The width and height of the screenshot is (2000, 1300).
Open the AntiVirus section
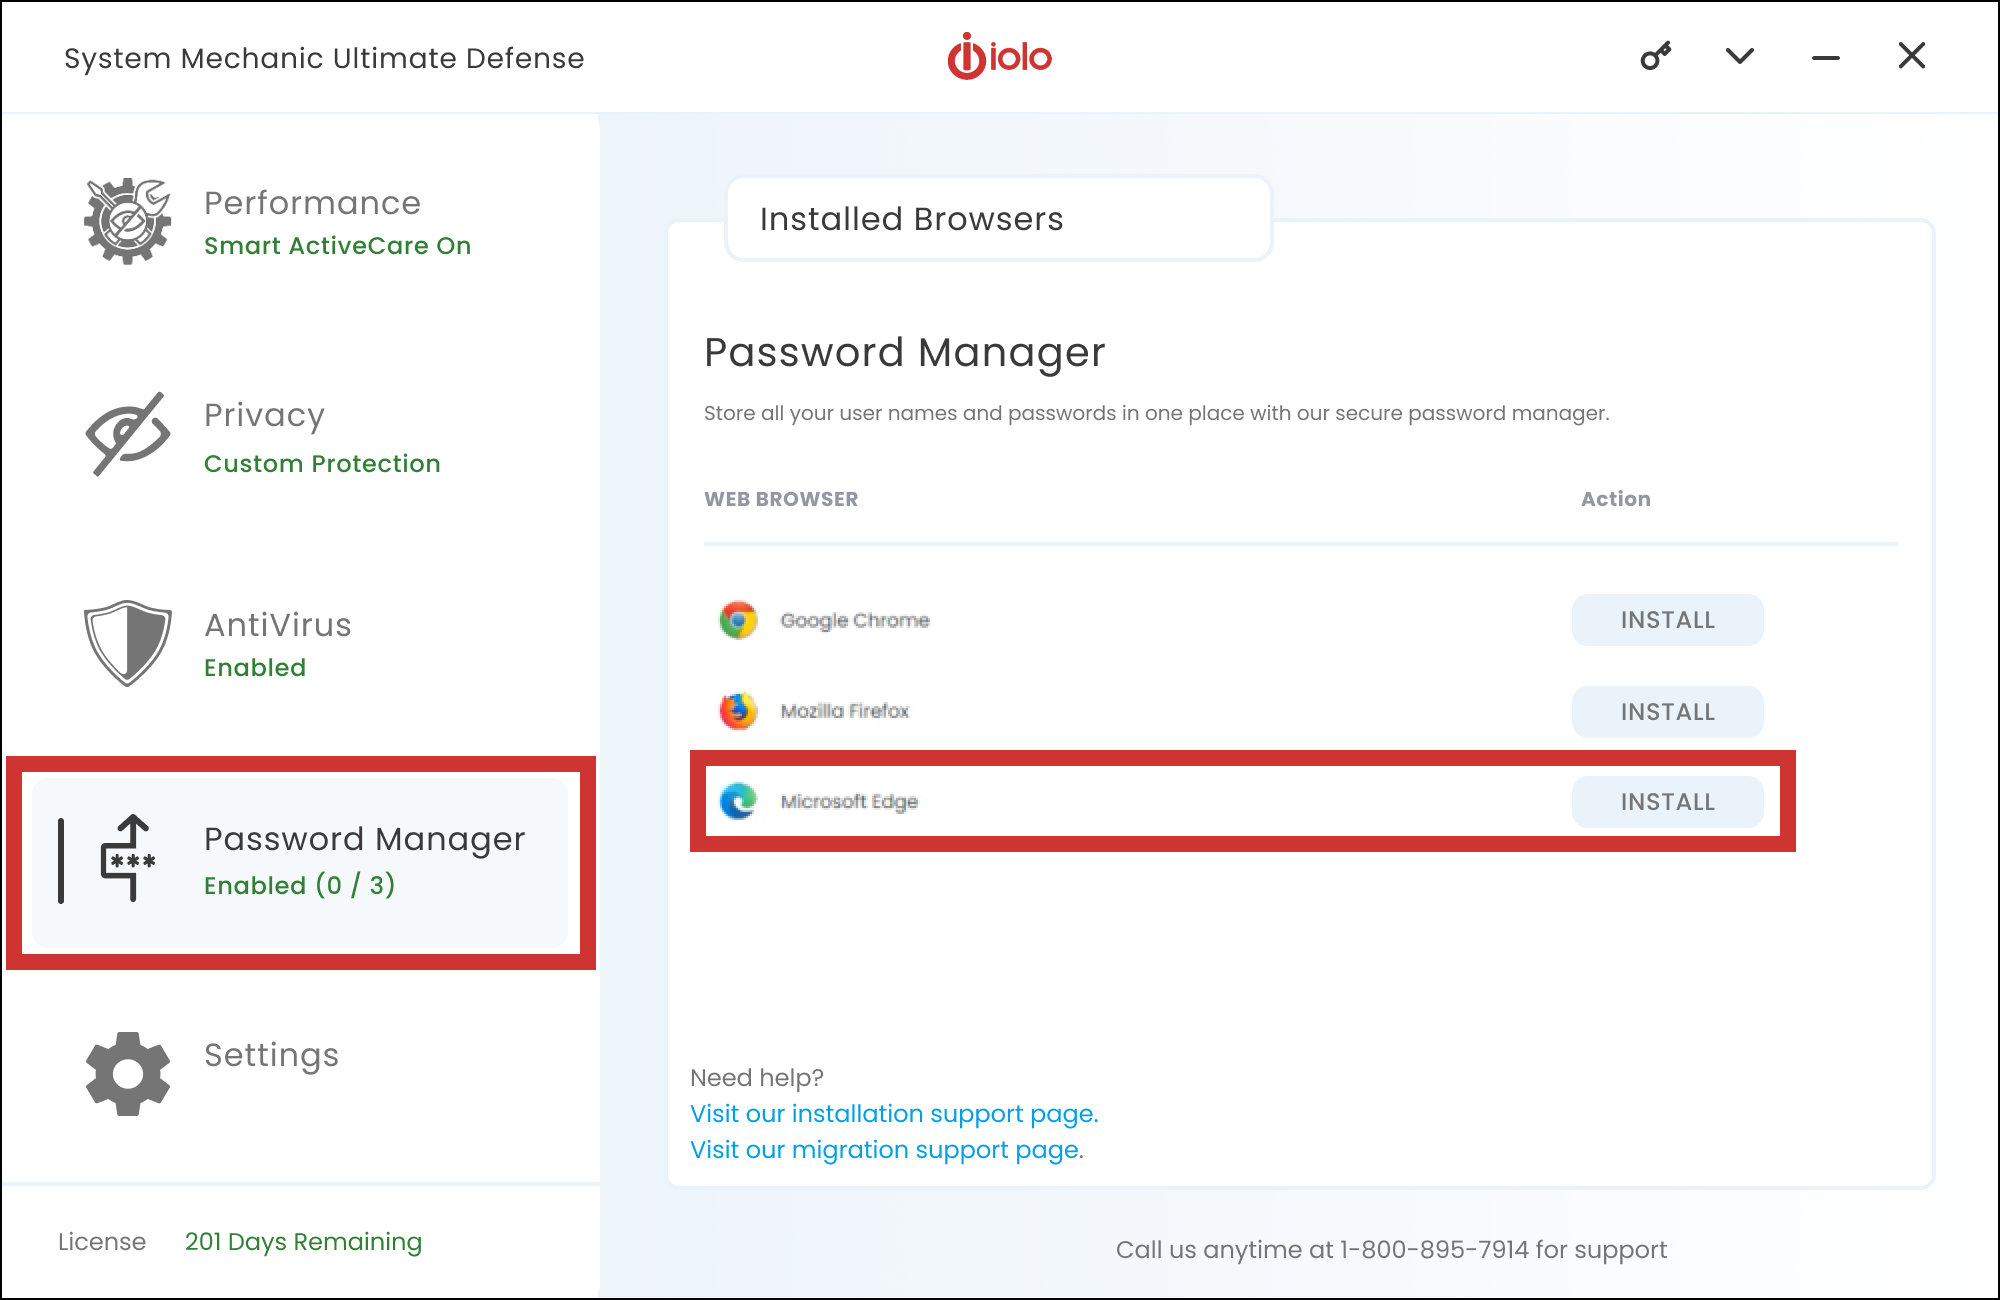[278, 625]
